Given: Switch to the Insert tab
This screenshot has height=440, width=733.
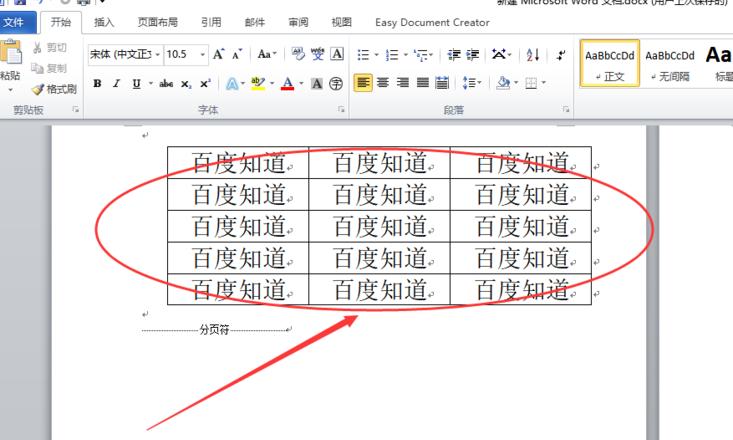Looking at the screenshot, I should [104, 22].
